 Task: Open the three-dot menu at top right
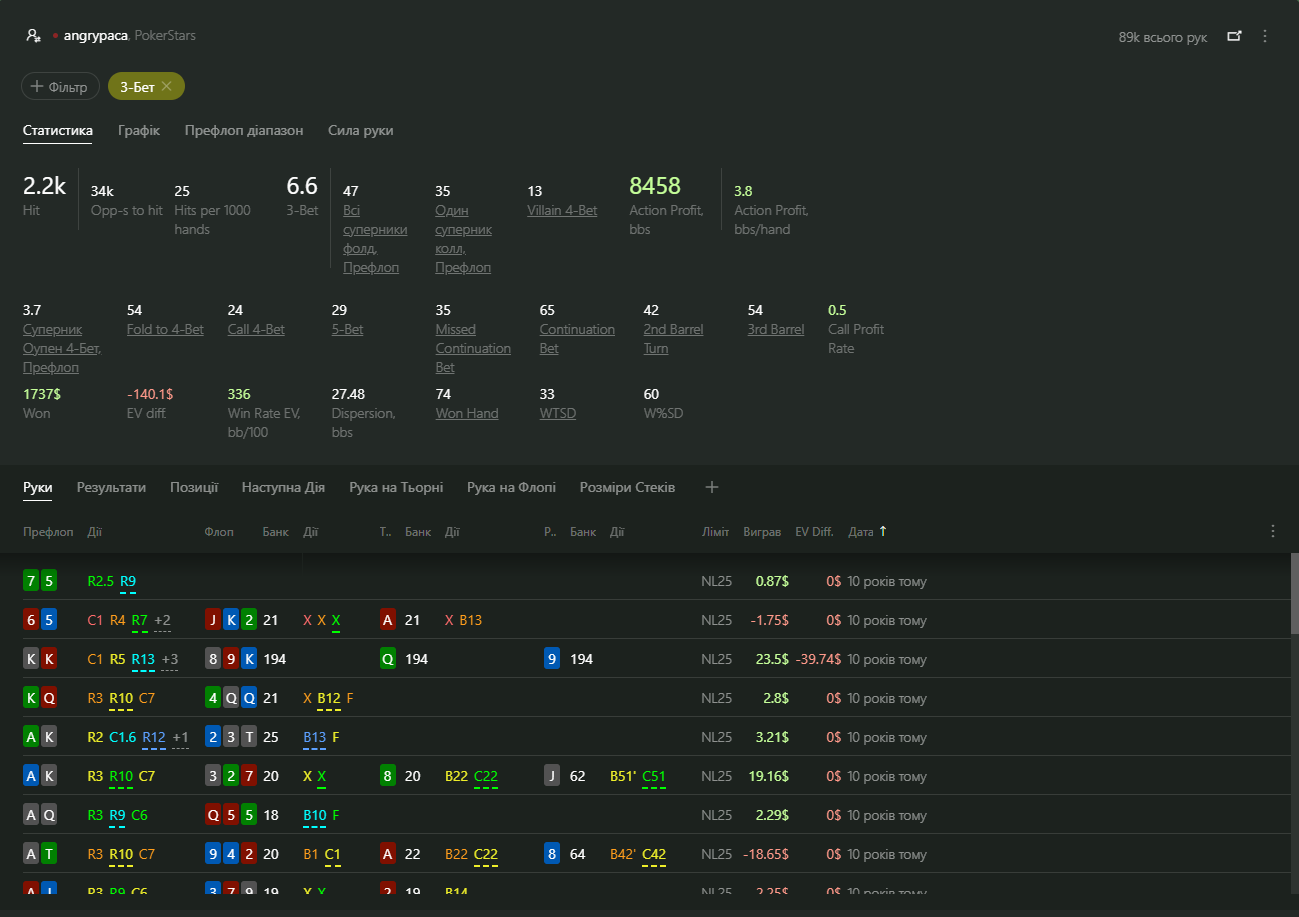[x=1265, y=36]
